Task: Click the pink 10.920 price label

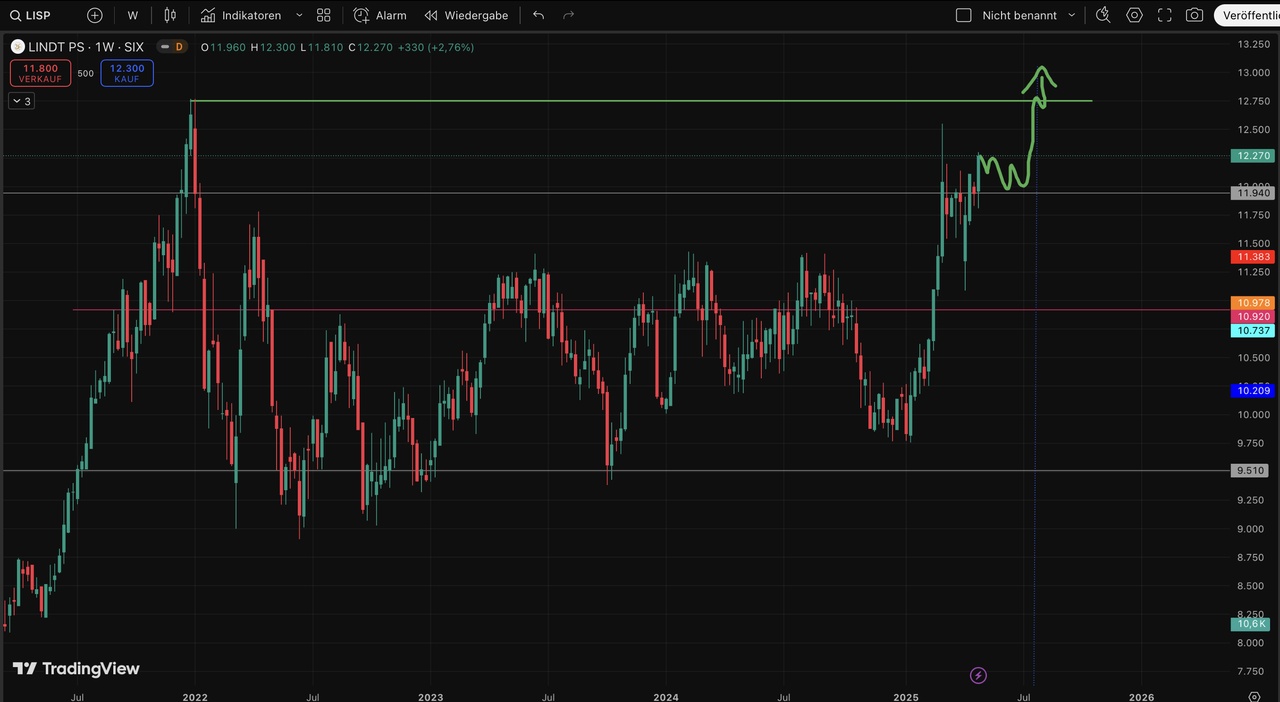Action: [x=1254, y=316]
